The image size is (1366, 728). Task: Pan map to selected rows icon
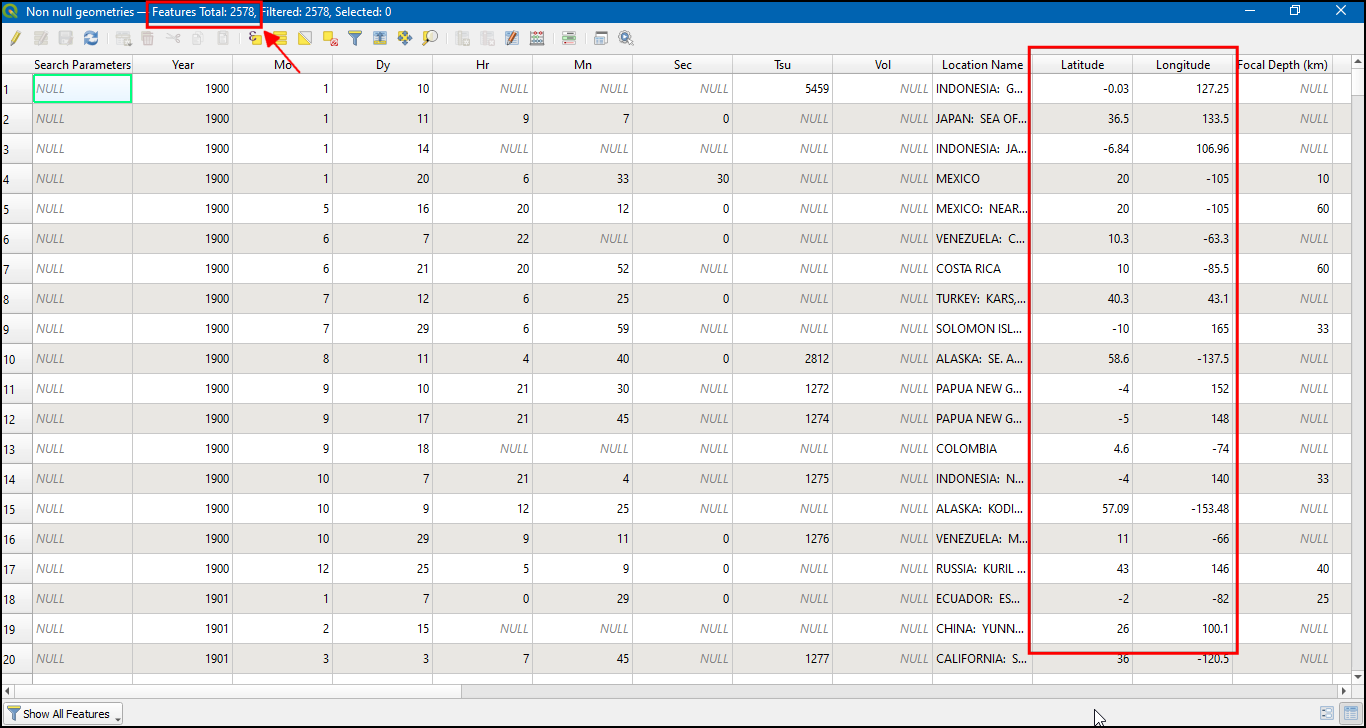[405, 39]
